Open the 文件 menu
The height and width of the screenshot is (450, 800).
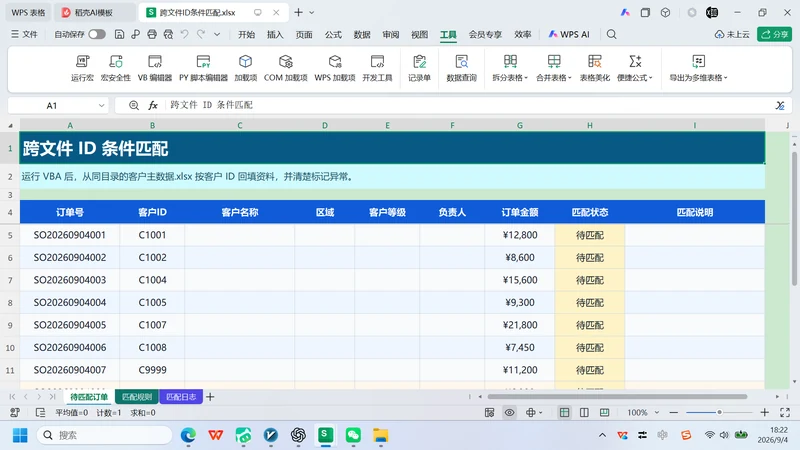click(24, 34)
